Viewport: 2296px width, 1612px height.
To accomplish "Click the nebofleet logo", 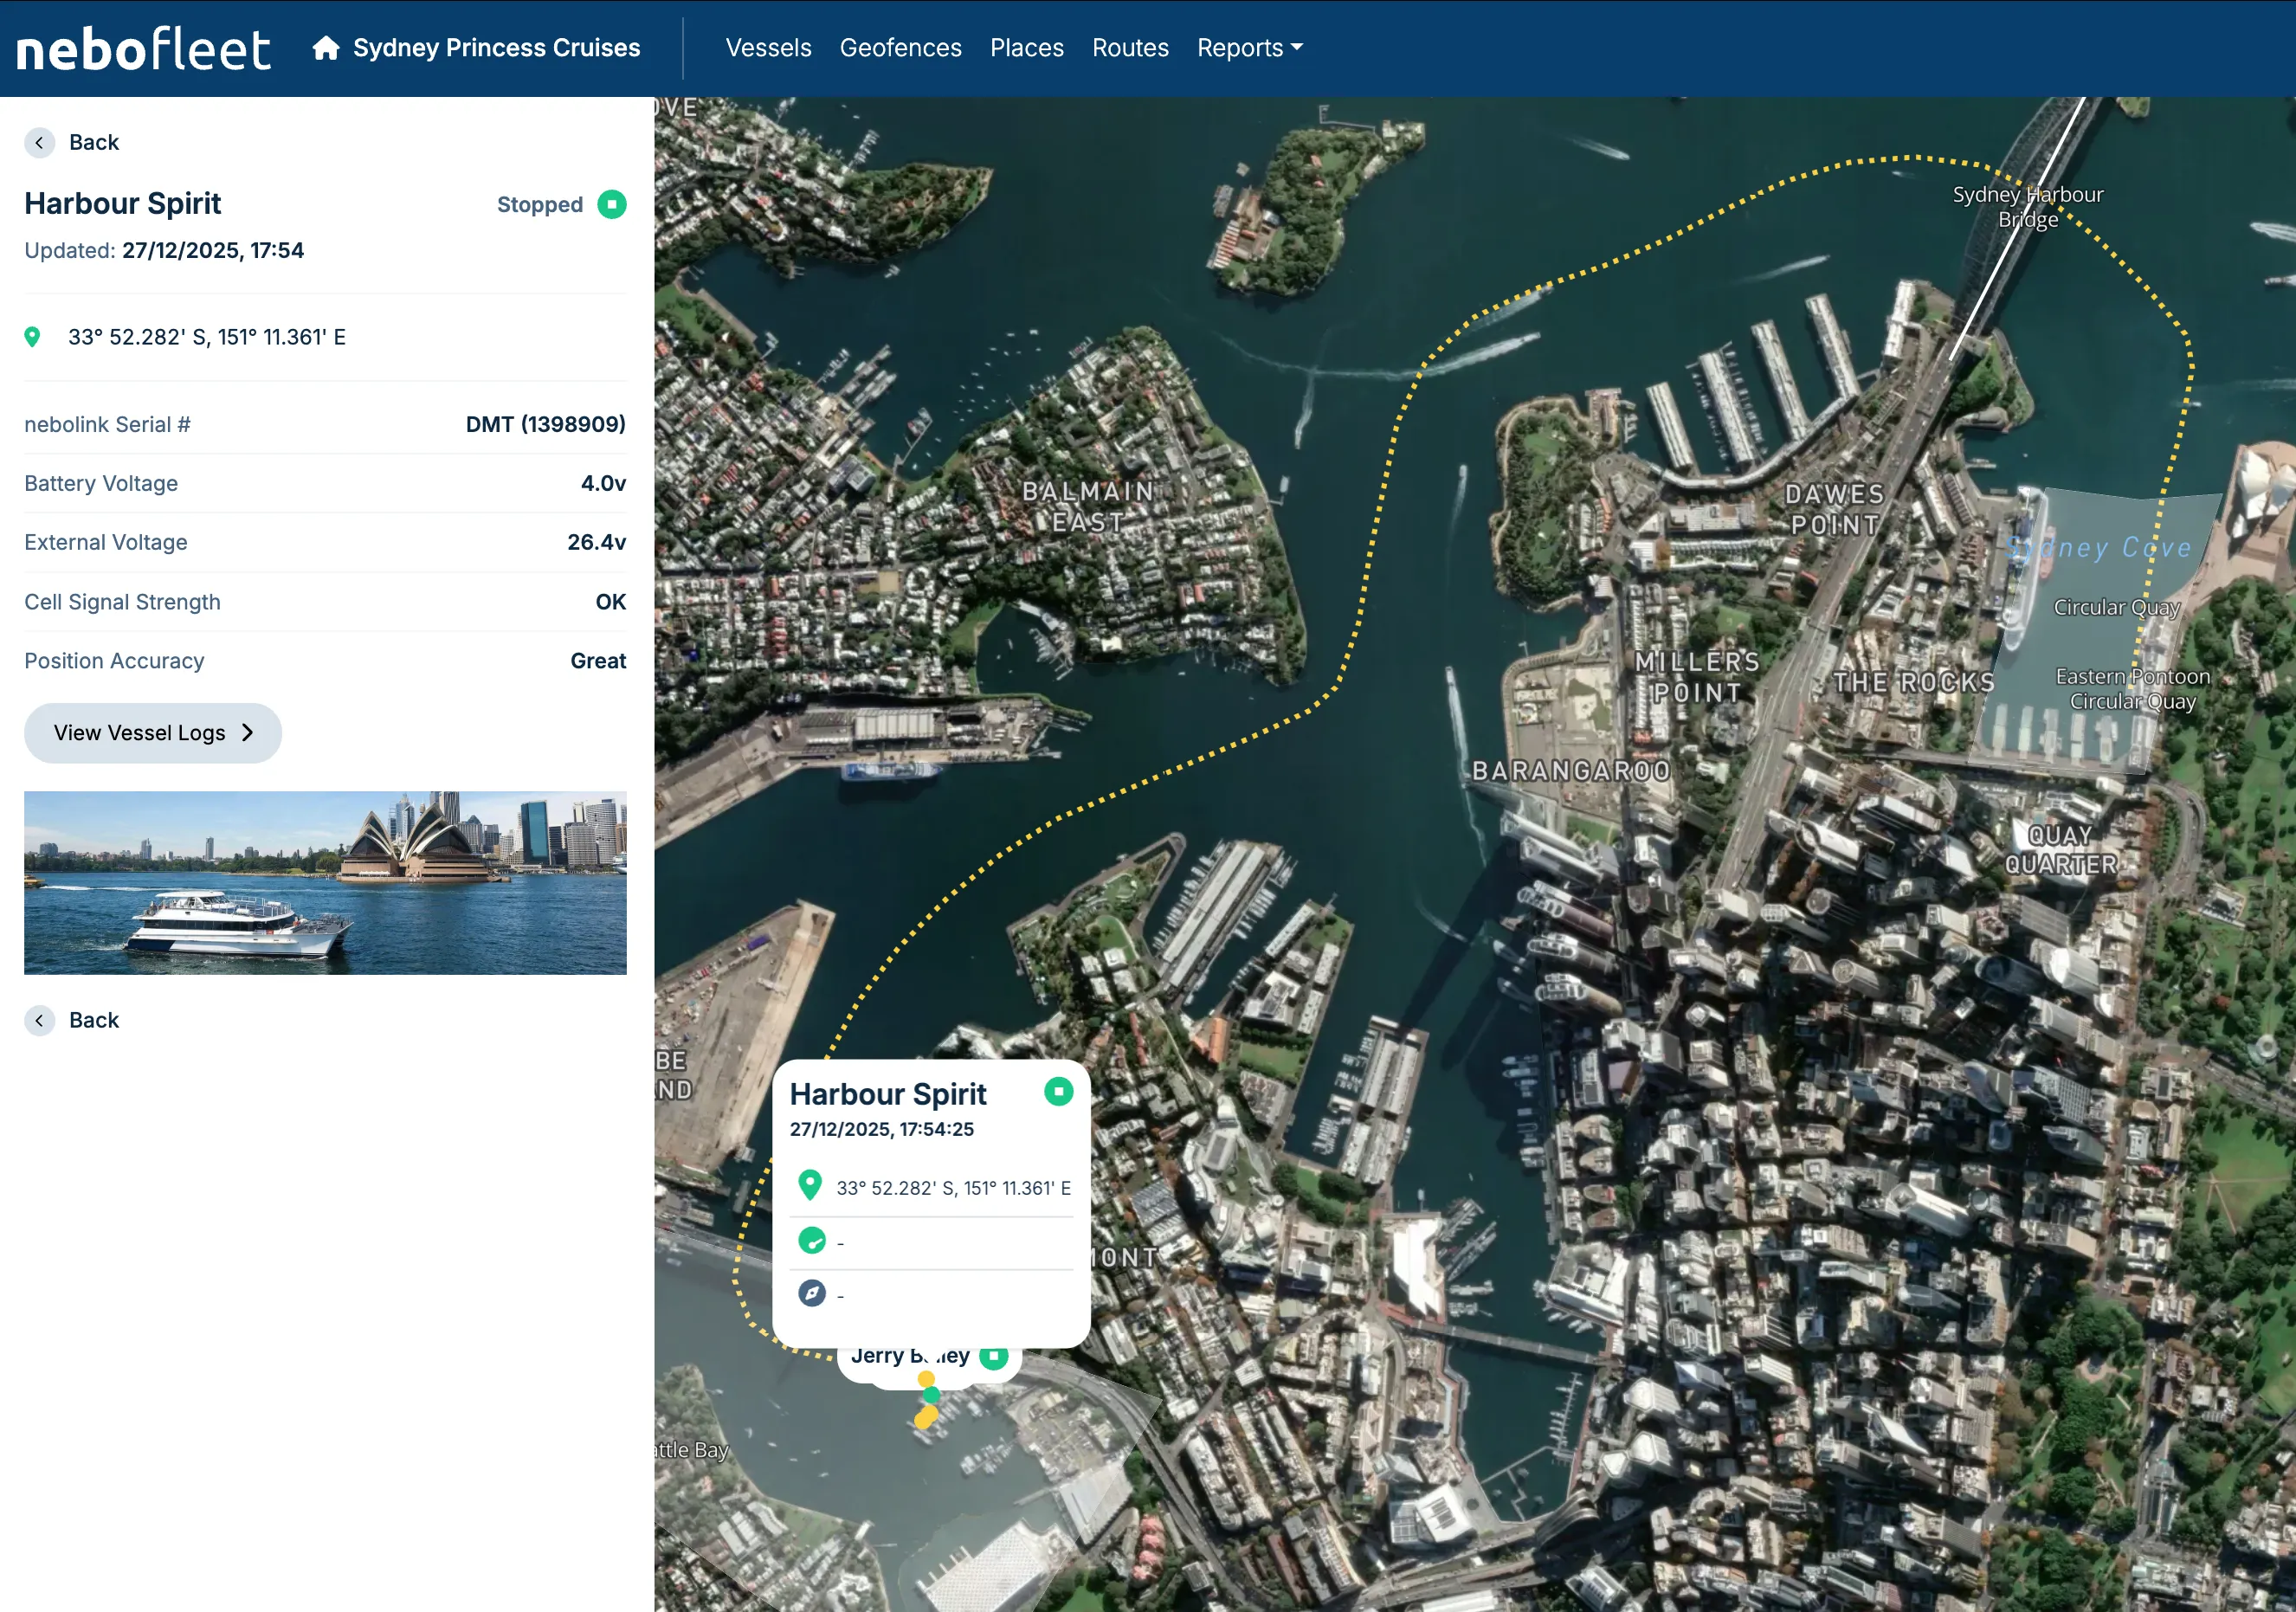I will coord(143,49).
